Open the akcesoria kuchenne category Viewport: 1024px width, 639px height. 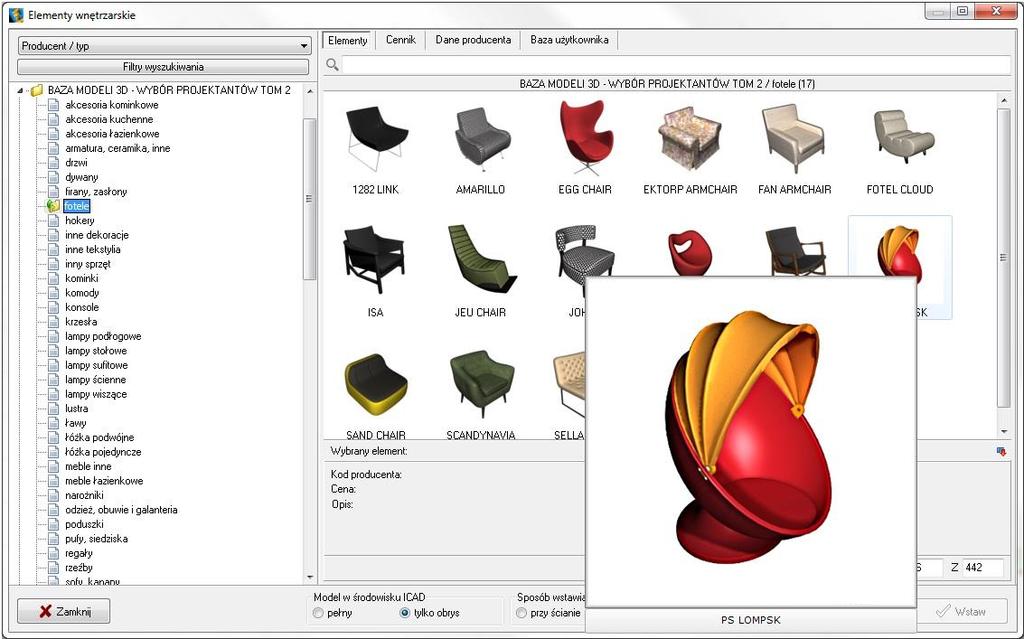pos(109,119)
